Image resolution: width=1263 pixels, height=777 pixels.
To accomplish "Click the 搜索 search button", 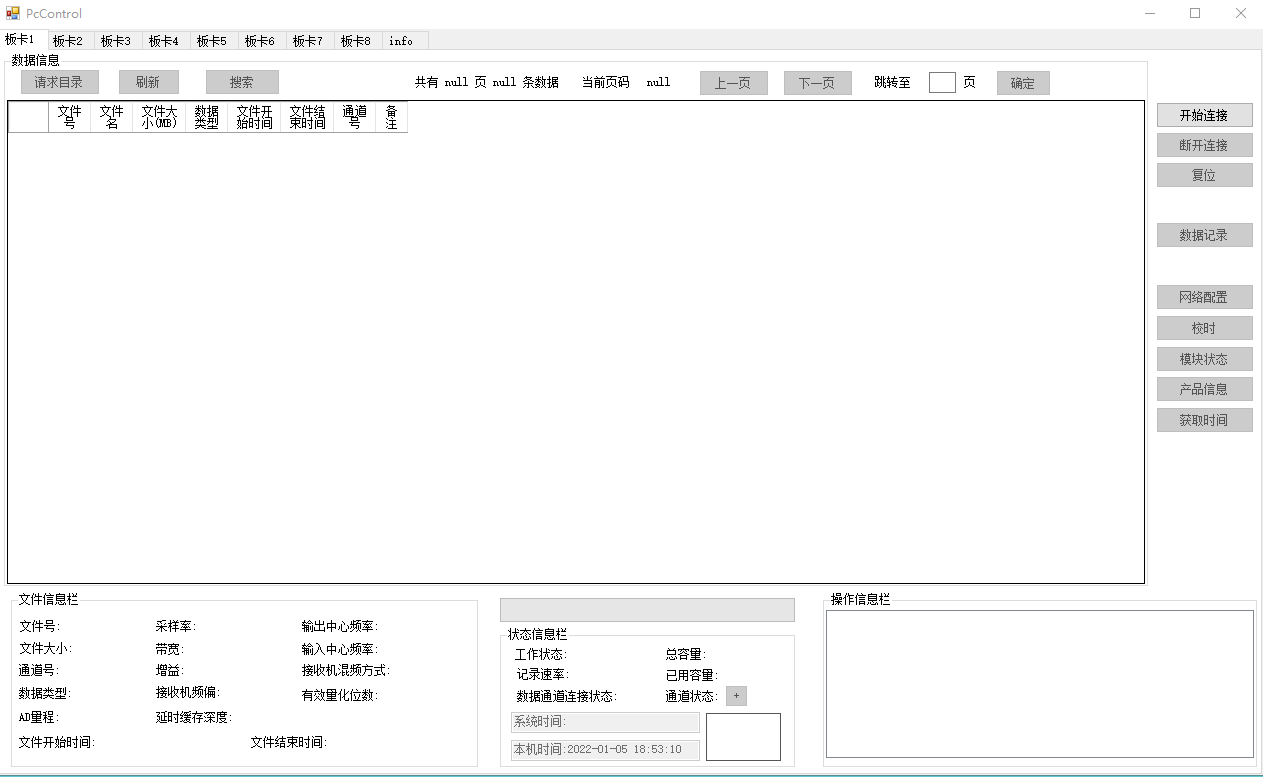I will pyautogui.click(x=242, y=82).
